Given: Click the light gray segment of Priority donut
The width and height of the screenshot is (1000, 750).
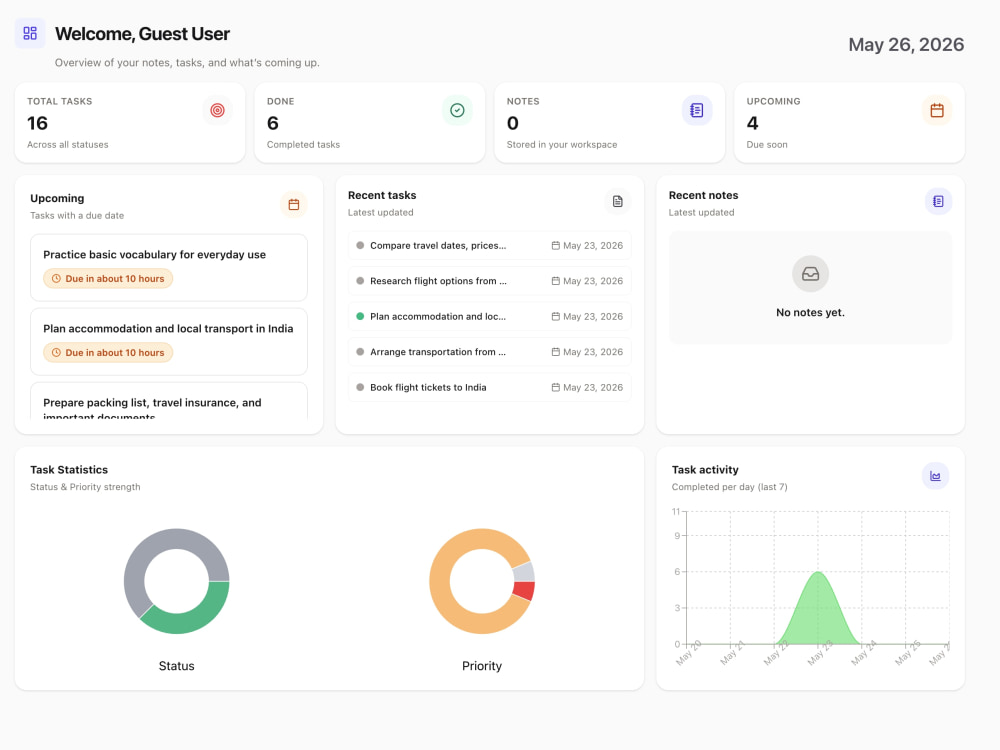Looking at the screenshot, I should (524, 572).
